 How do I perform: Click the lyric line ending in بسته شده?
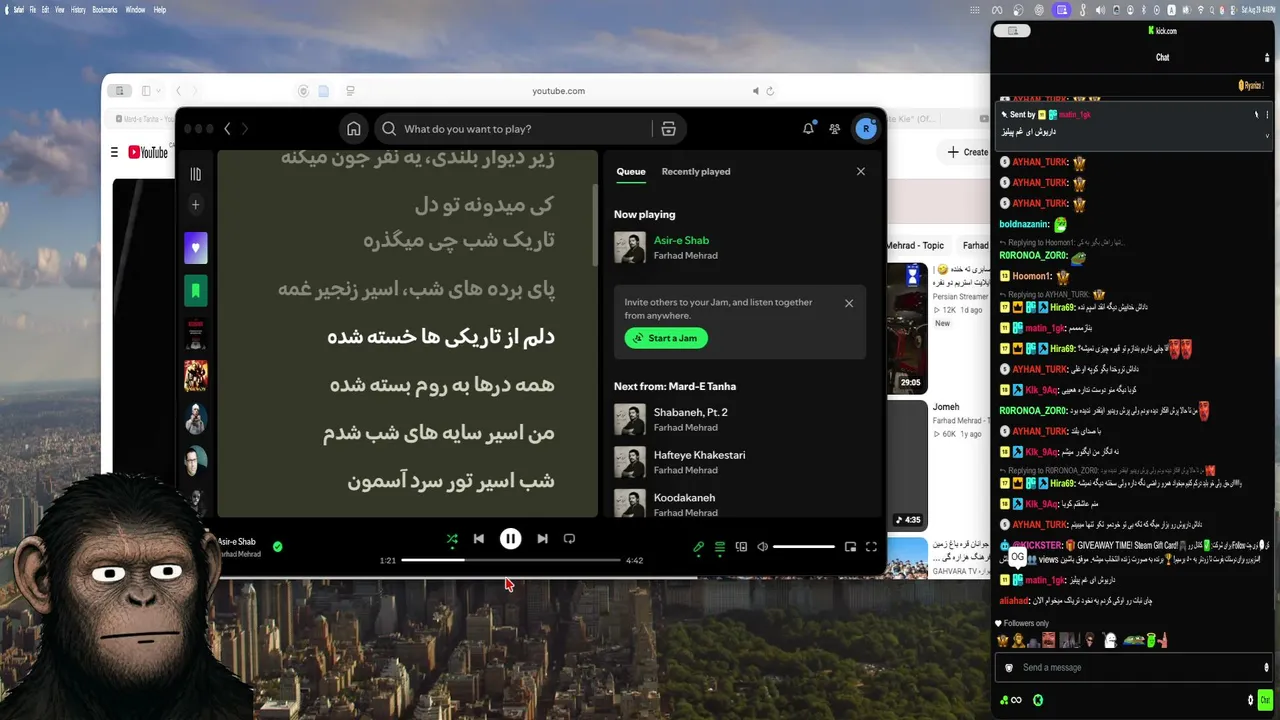tap(442, 385)
